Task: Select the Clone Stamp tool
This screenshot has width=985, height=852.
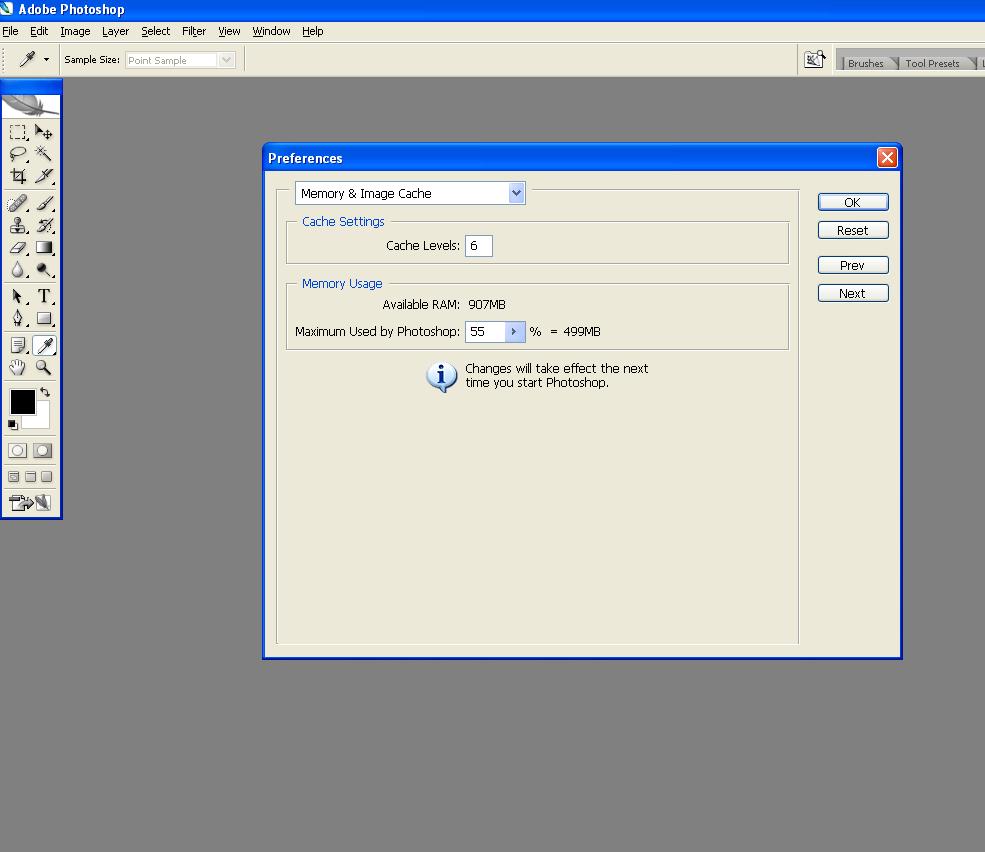Action: click(x=18, y=225)
